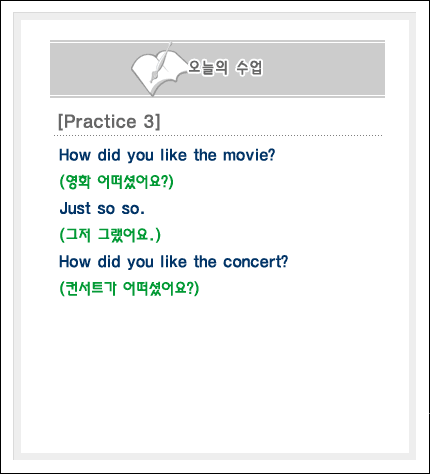Select the Korean line "(그저 그랬어요.)"
The width and height of the screenshot is (430, 474).
click(110, 235)
